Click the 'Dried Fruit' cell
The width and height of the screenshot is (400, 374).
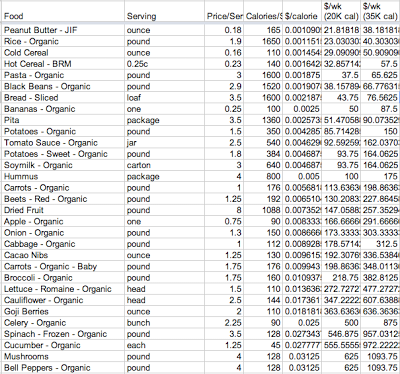pos(63,210)
